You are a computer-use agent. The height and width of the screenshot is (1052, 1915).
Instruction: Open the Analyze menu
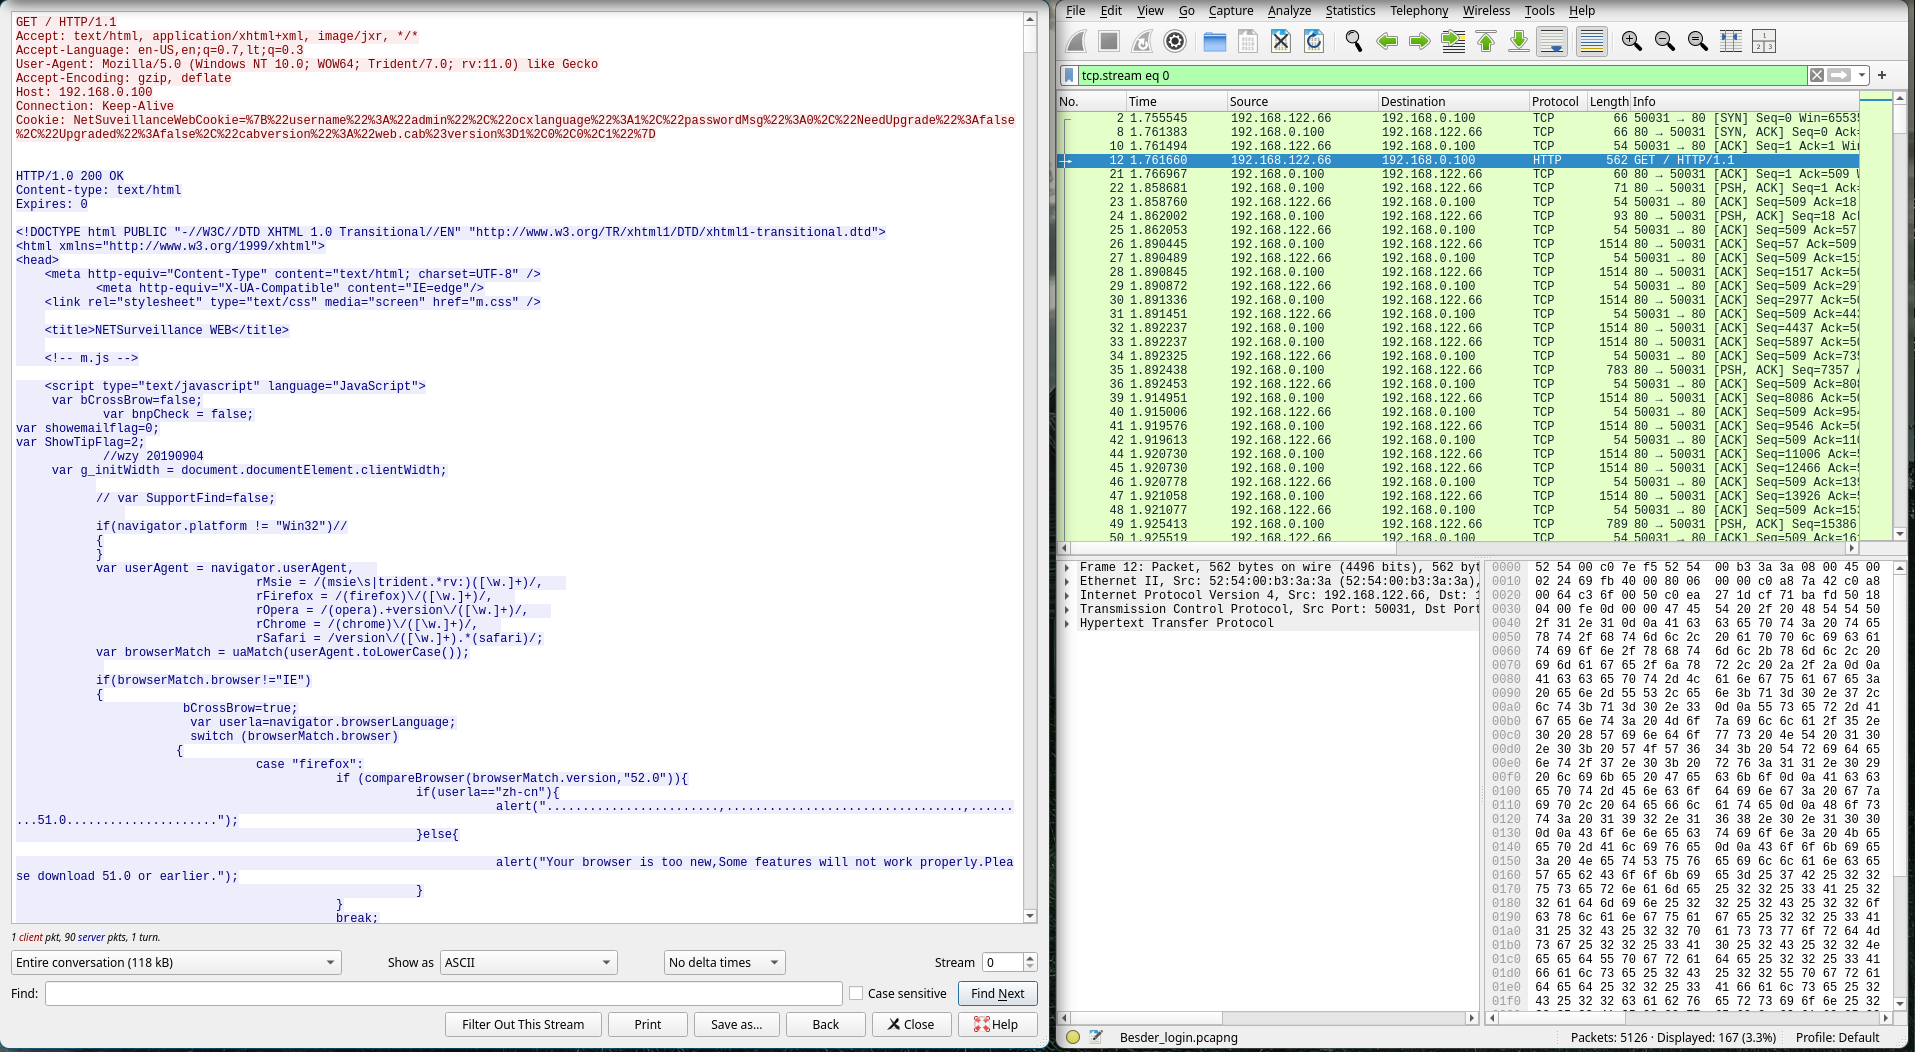1289,11
